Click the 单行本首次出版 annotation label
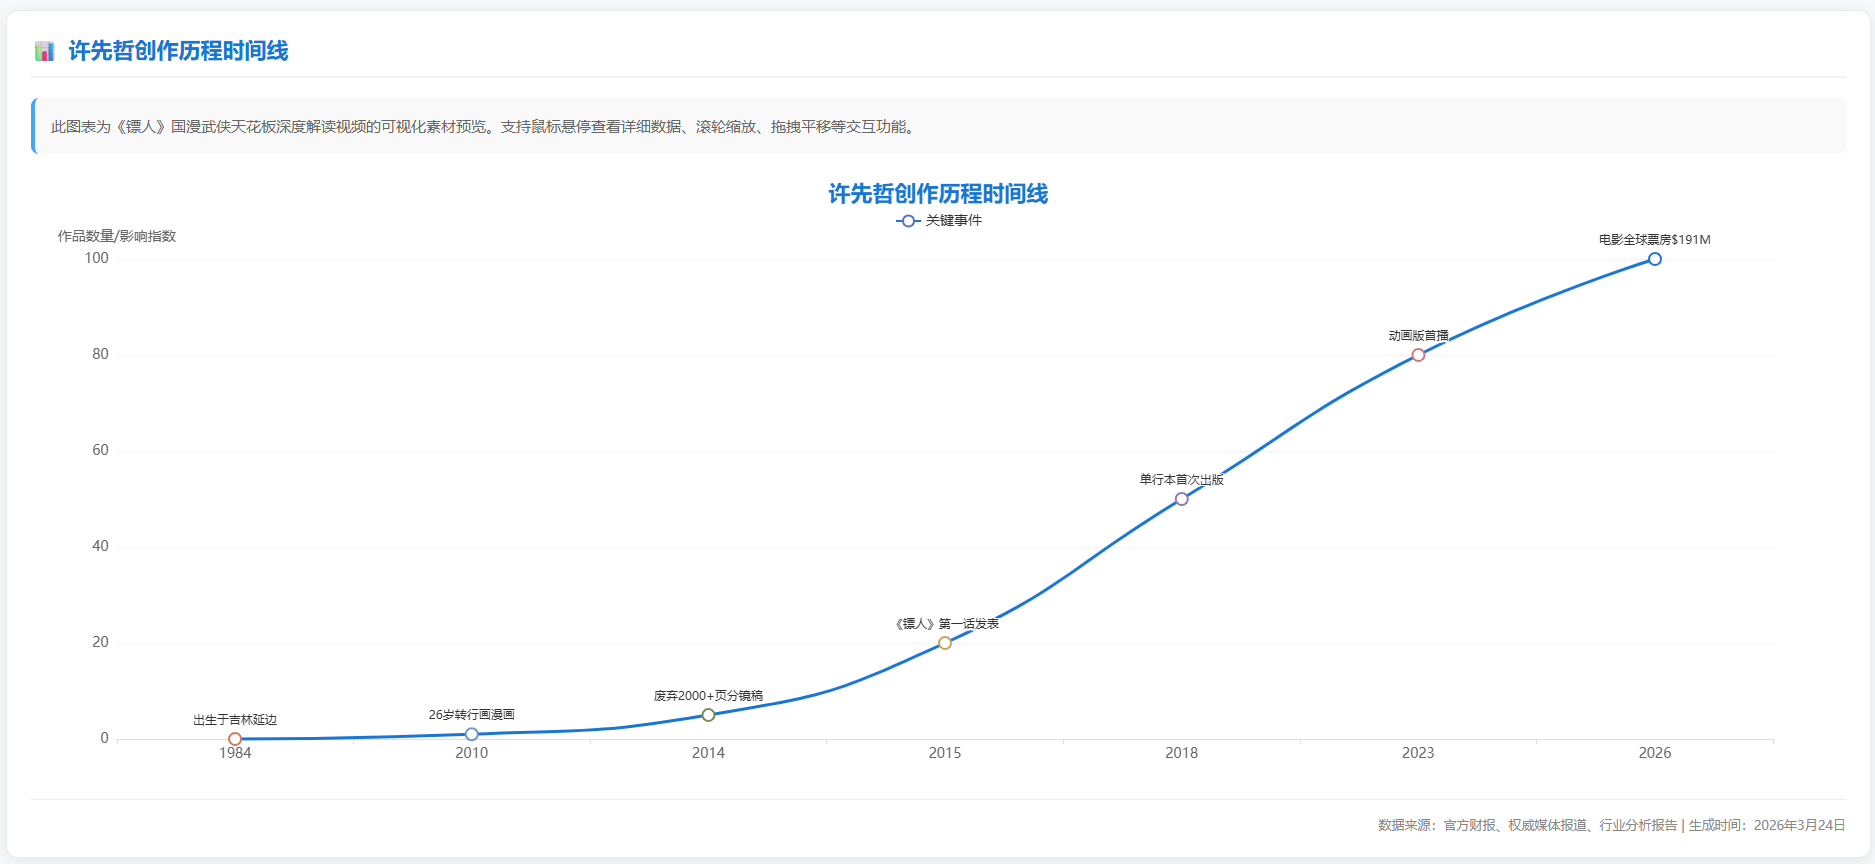 [x=1181, y=480]
